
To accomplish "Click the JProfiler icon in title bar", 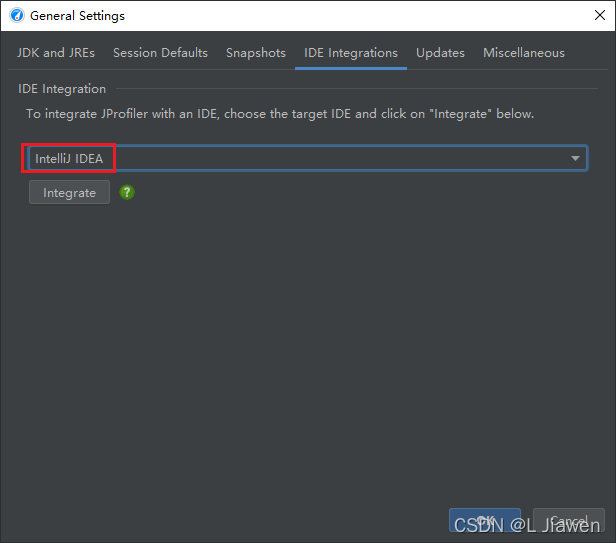I will (x=17, y=16).
